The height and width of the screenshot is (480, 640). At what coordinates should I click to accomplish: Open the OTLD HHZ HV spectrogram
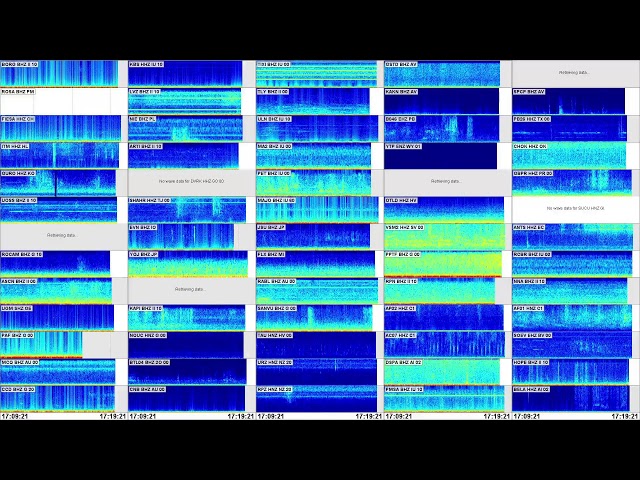444,210
